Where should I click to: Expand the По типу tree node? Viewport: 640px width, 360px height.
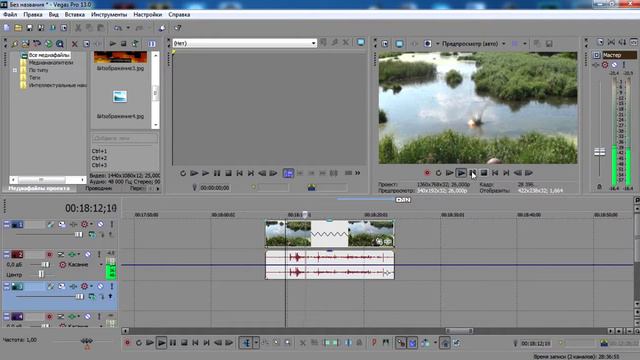point(15,70)
